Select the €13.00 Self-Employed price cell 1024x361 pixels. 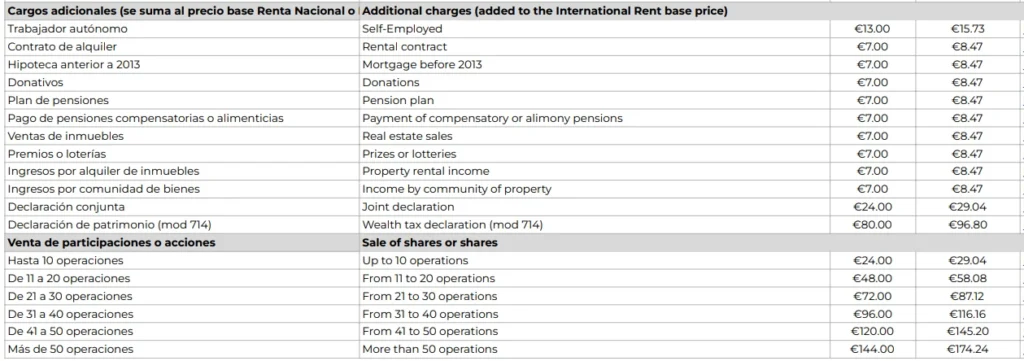872,29
